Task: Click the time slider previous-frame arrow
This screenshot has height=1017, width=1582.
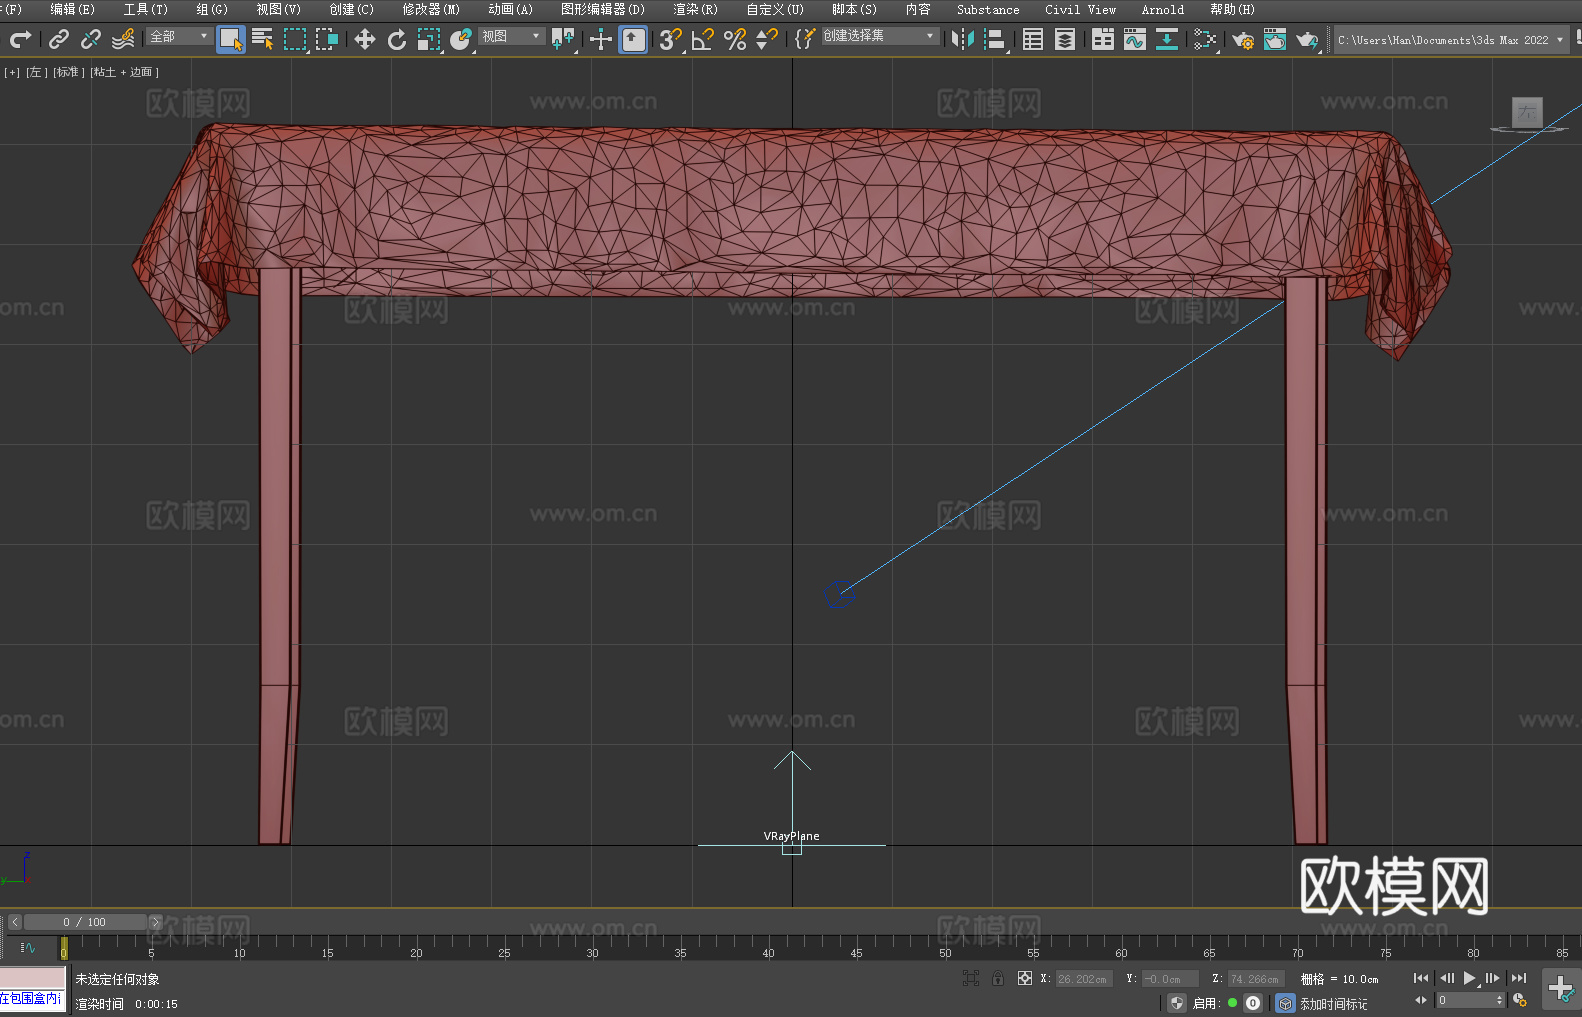Action: coord(14,922)
